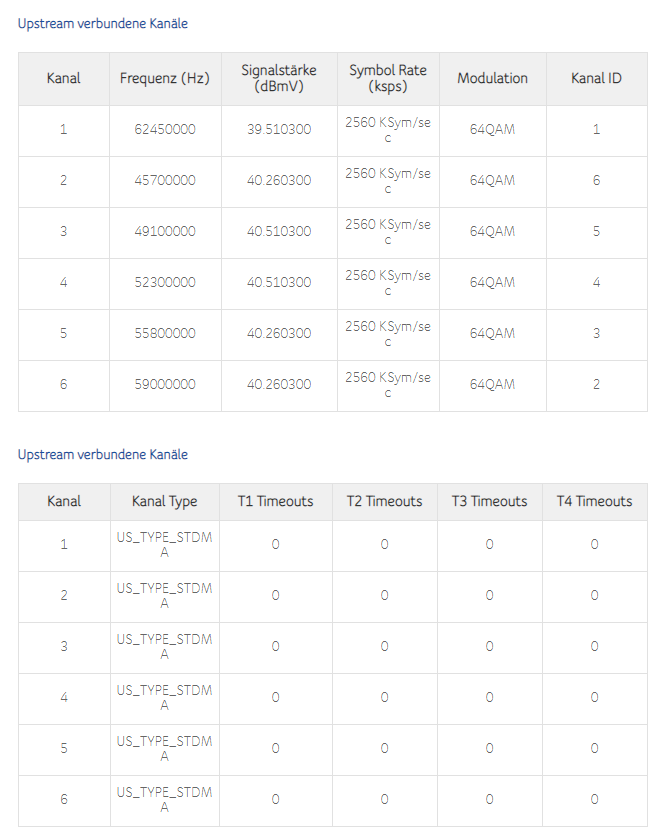Viewport: 663px width, 831px height.
Task: Click the Symbol Rate (ksps) header
Action: [388, 78]
